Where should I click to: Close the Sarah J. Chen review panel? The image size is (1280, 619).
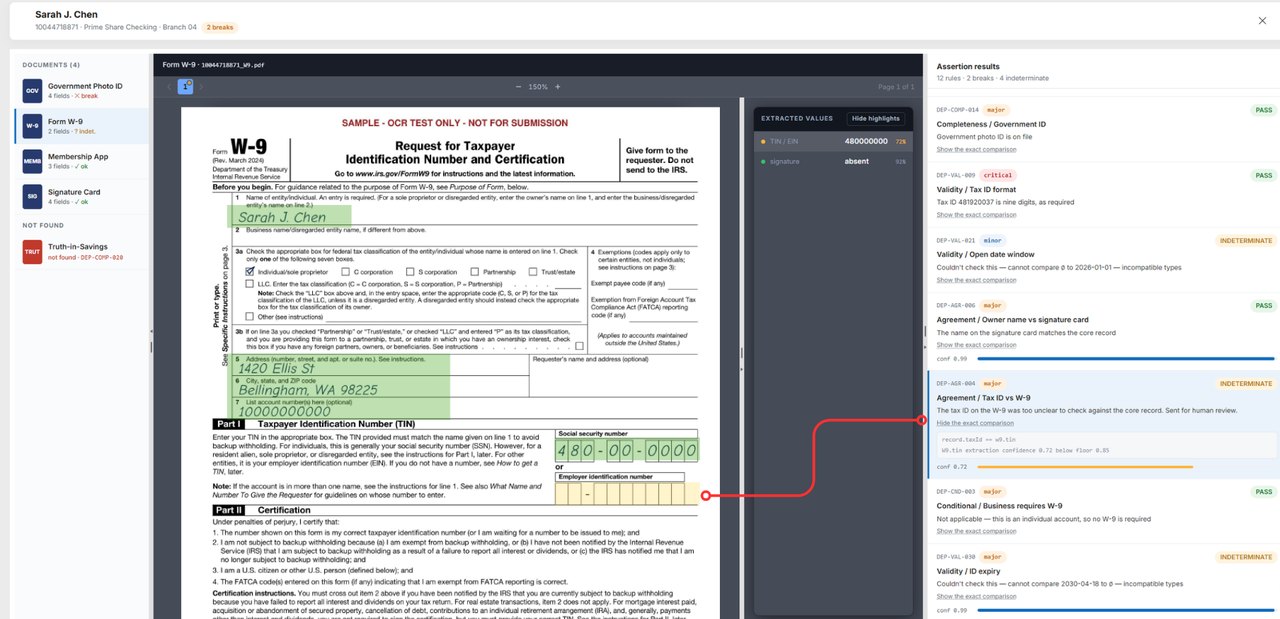(x=1261, y=20)
